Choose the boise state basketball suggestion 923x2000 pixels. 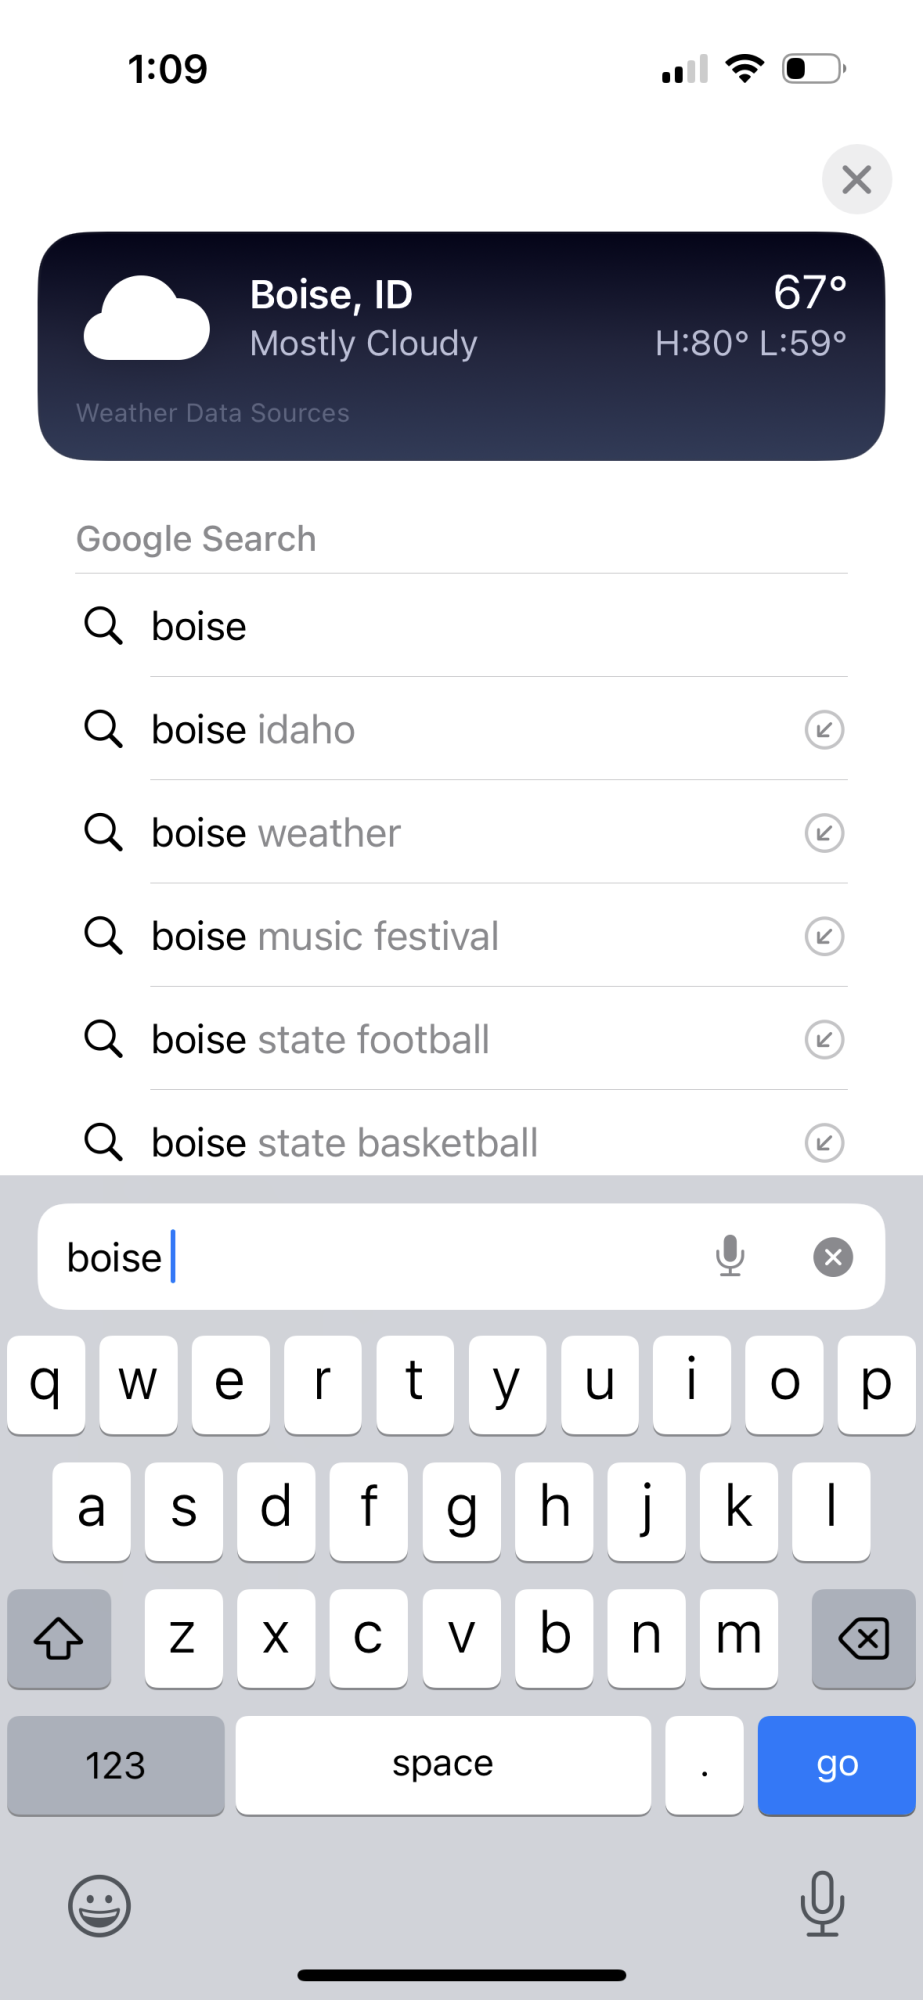462,1141
